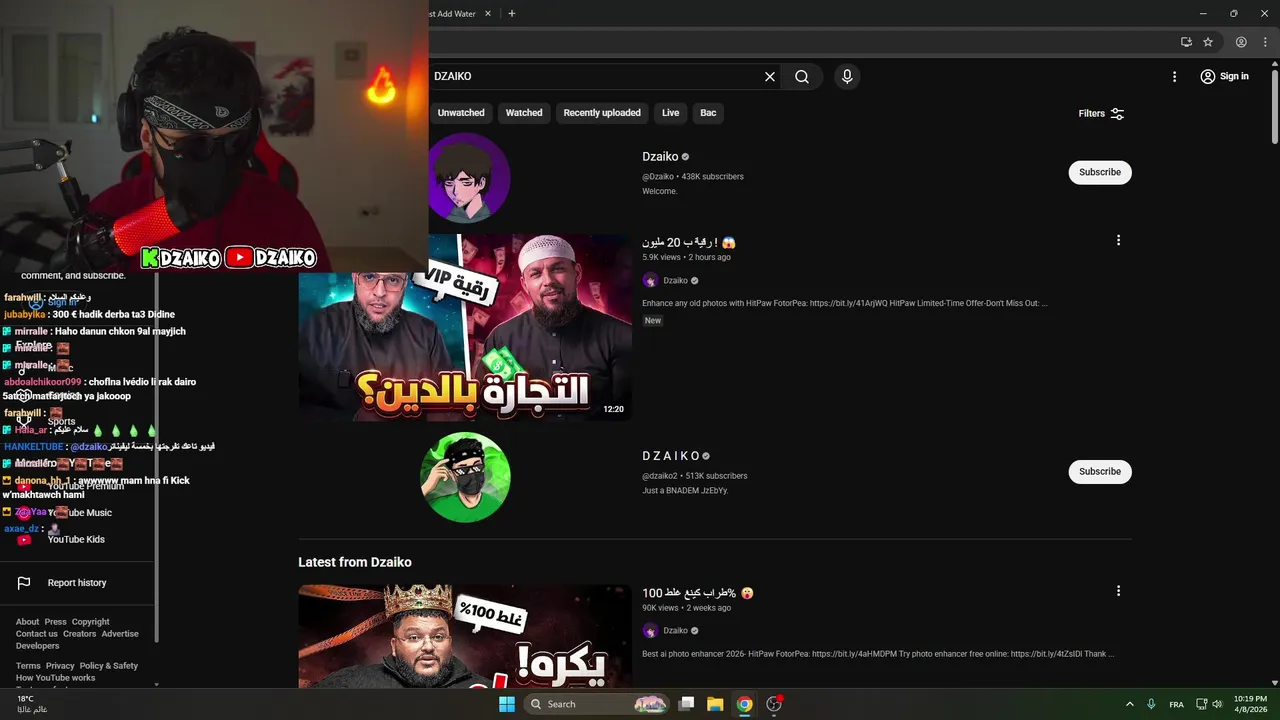Image resolution: width=1280 pixels, height=720 pixels.
Task: Open Dzaiko channel name link
Action: point(660,157)
